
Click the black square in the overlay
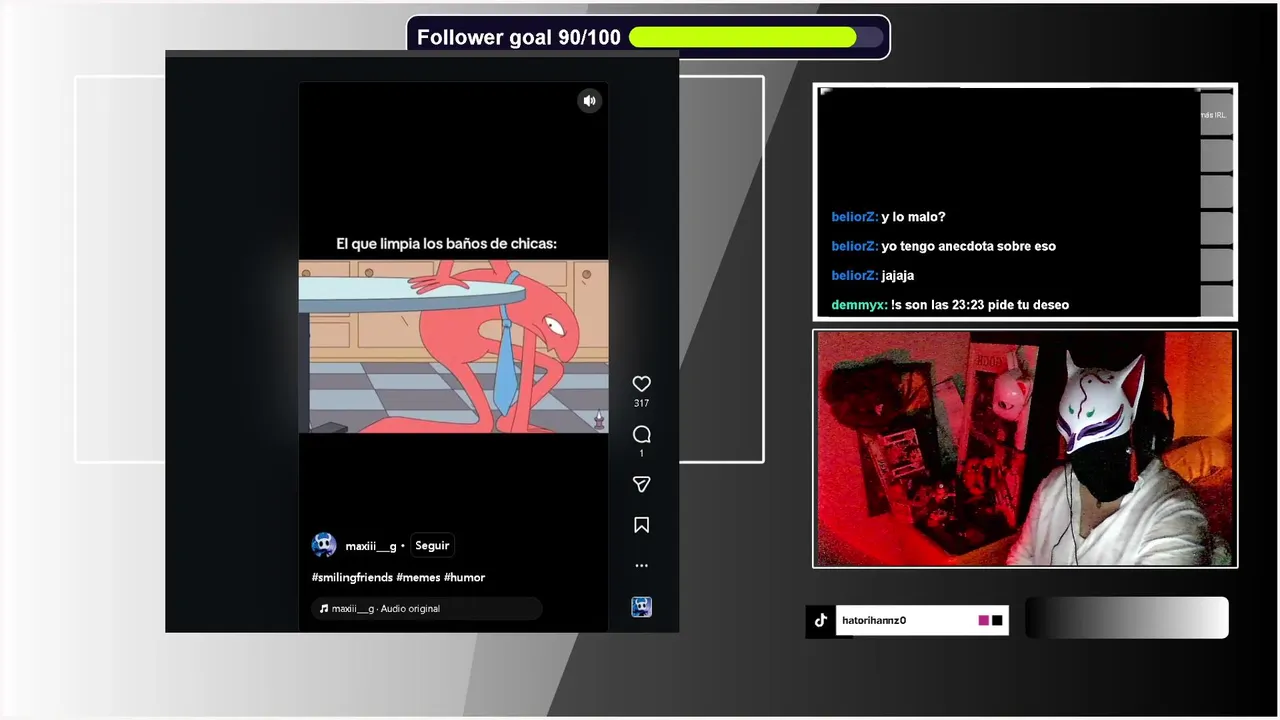coord(997,620)
